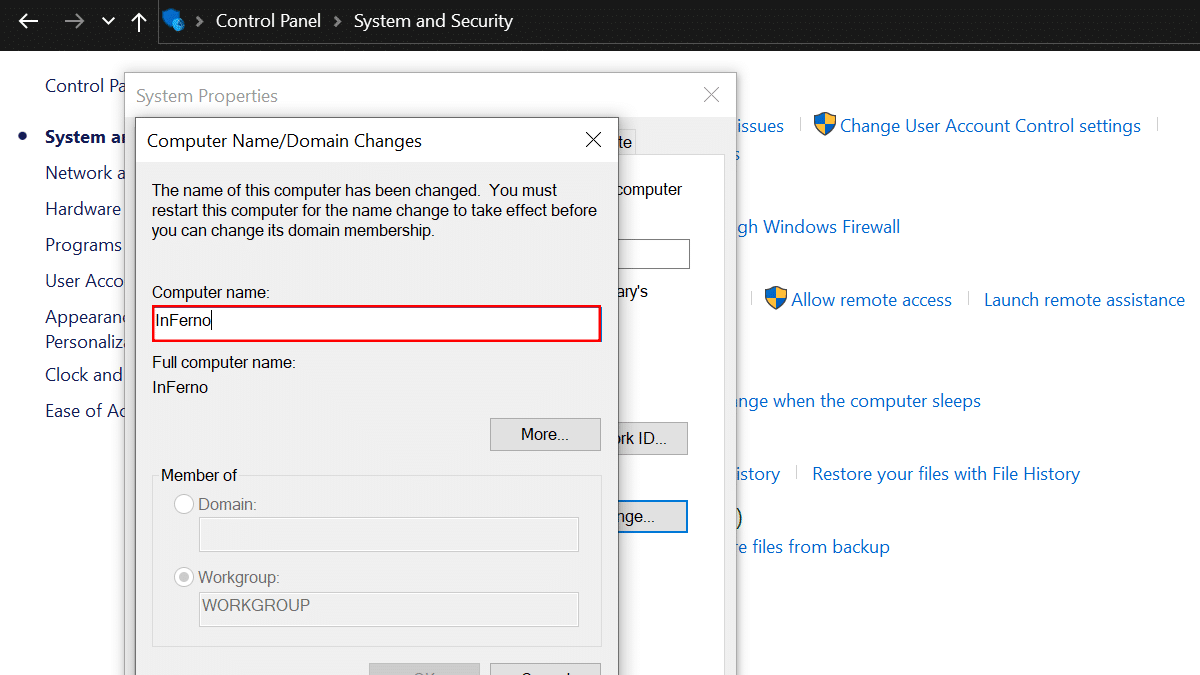Viewport: 1200px width, 675px height.
Task: Open the recent locations dropdown chevron
Action: (108, 21)
